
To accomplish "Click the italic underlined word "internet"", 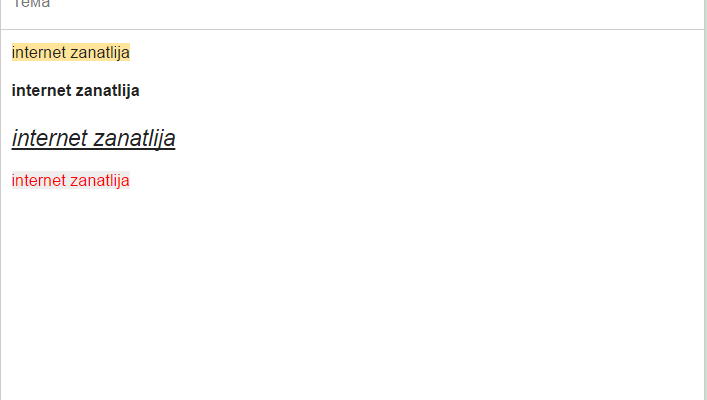I will click(x=49, y=138).
